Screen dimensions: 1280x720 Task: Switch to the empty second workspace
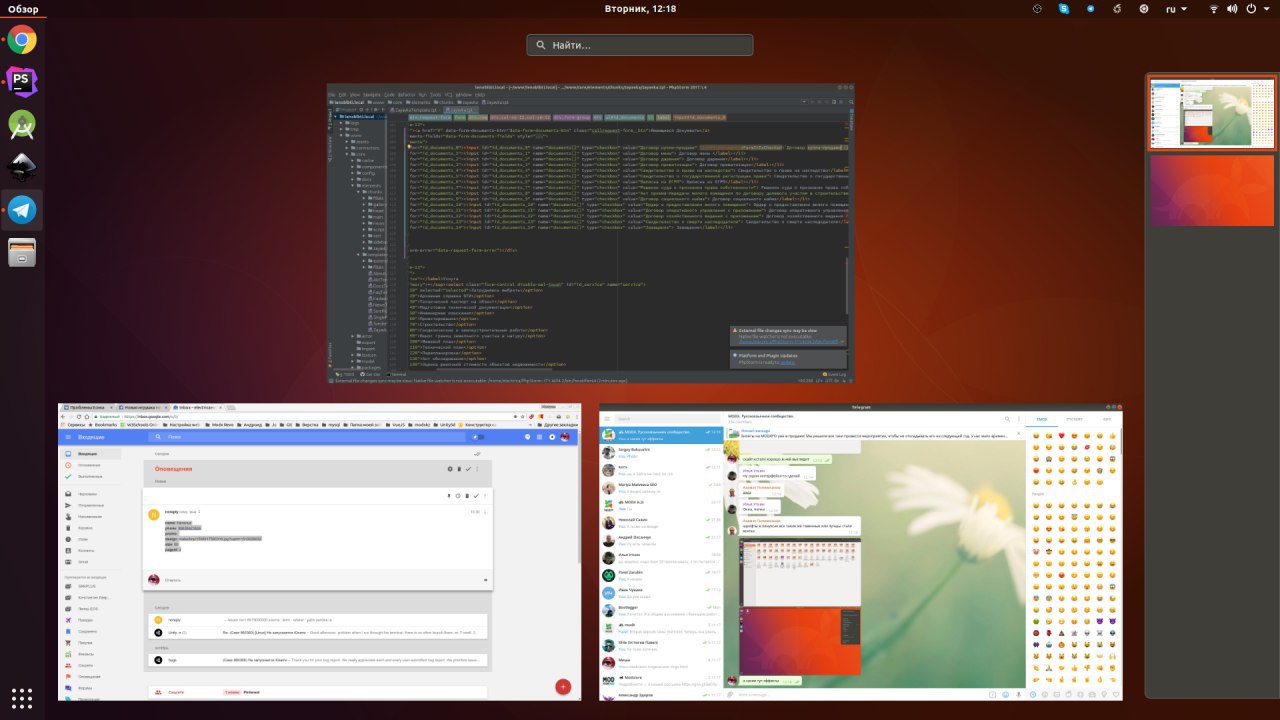pyautogui.click(x=1212, y=189)
